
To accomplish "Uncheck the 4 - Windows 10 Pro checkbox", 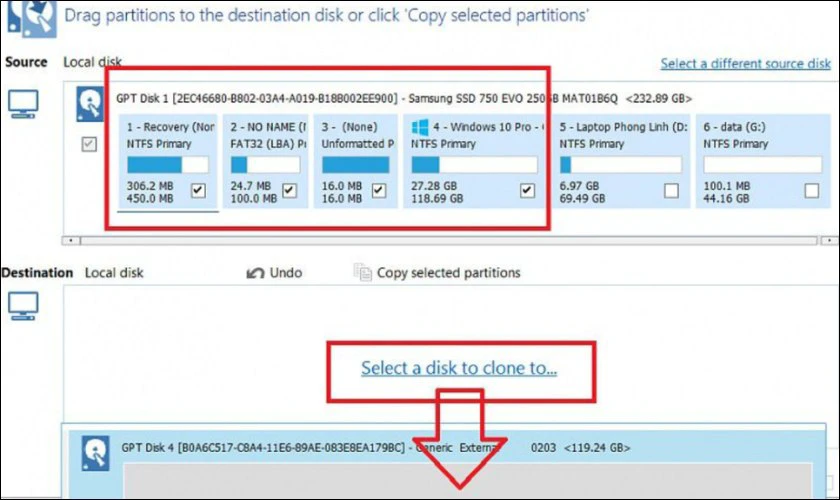I will [527, 190].
